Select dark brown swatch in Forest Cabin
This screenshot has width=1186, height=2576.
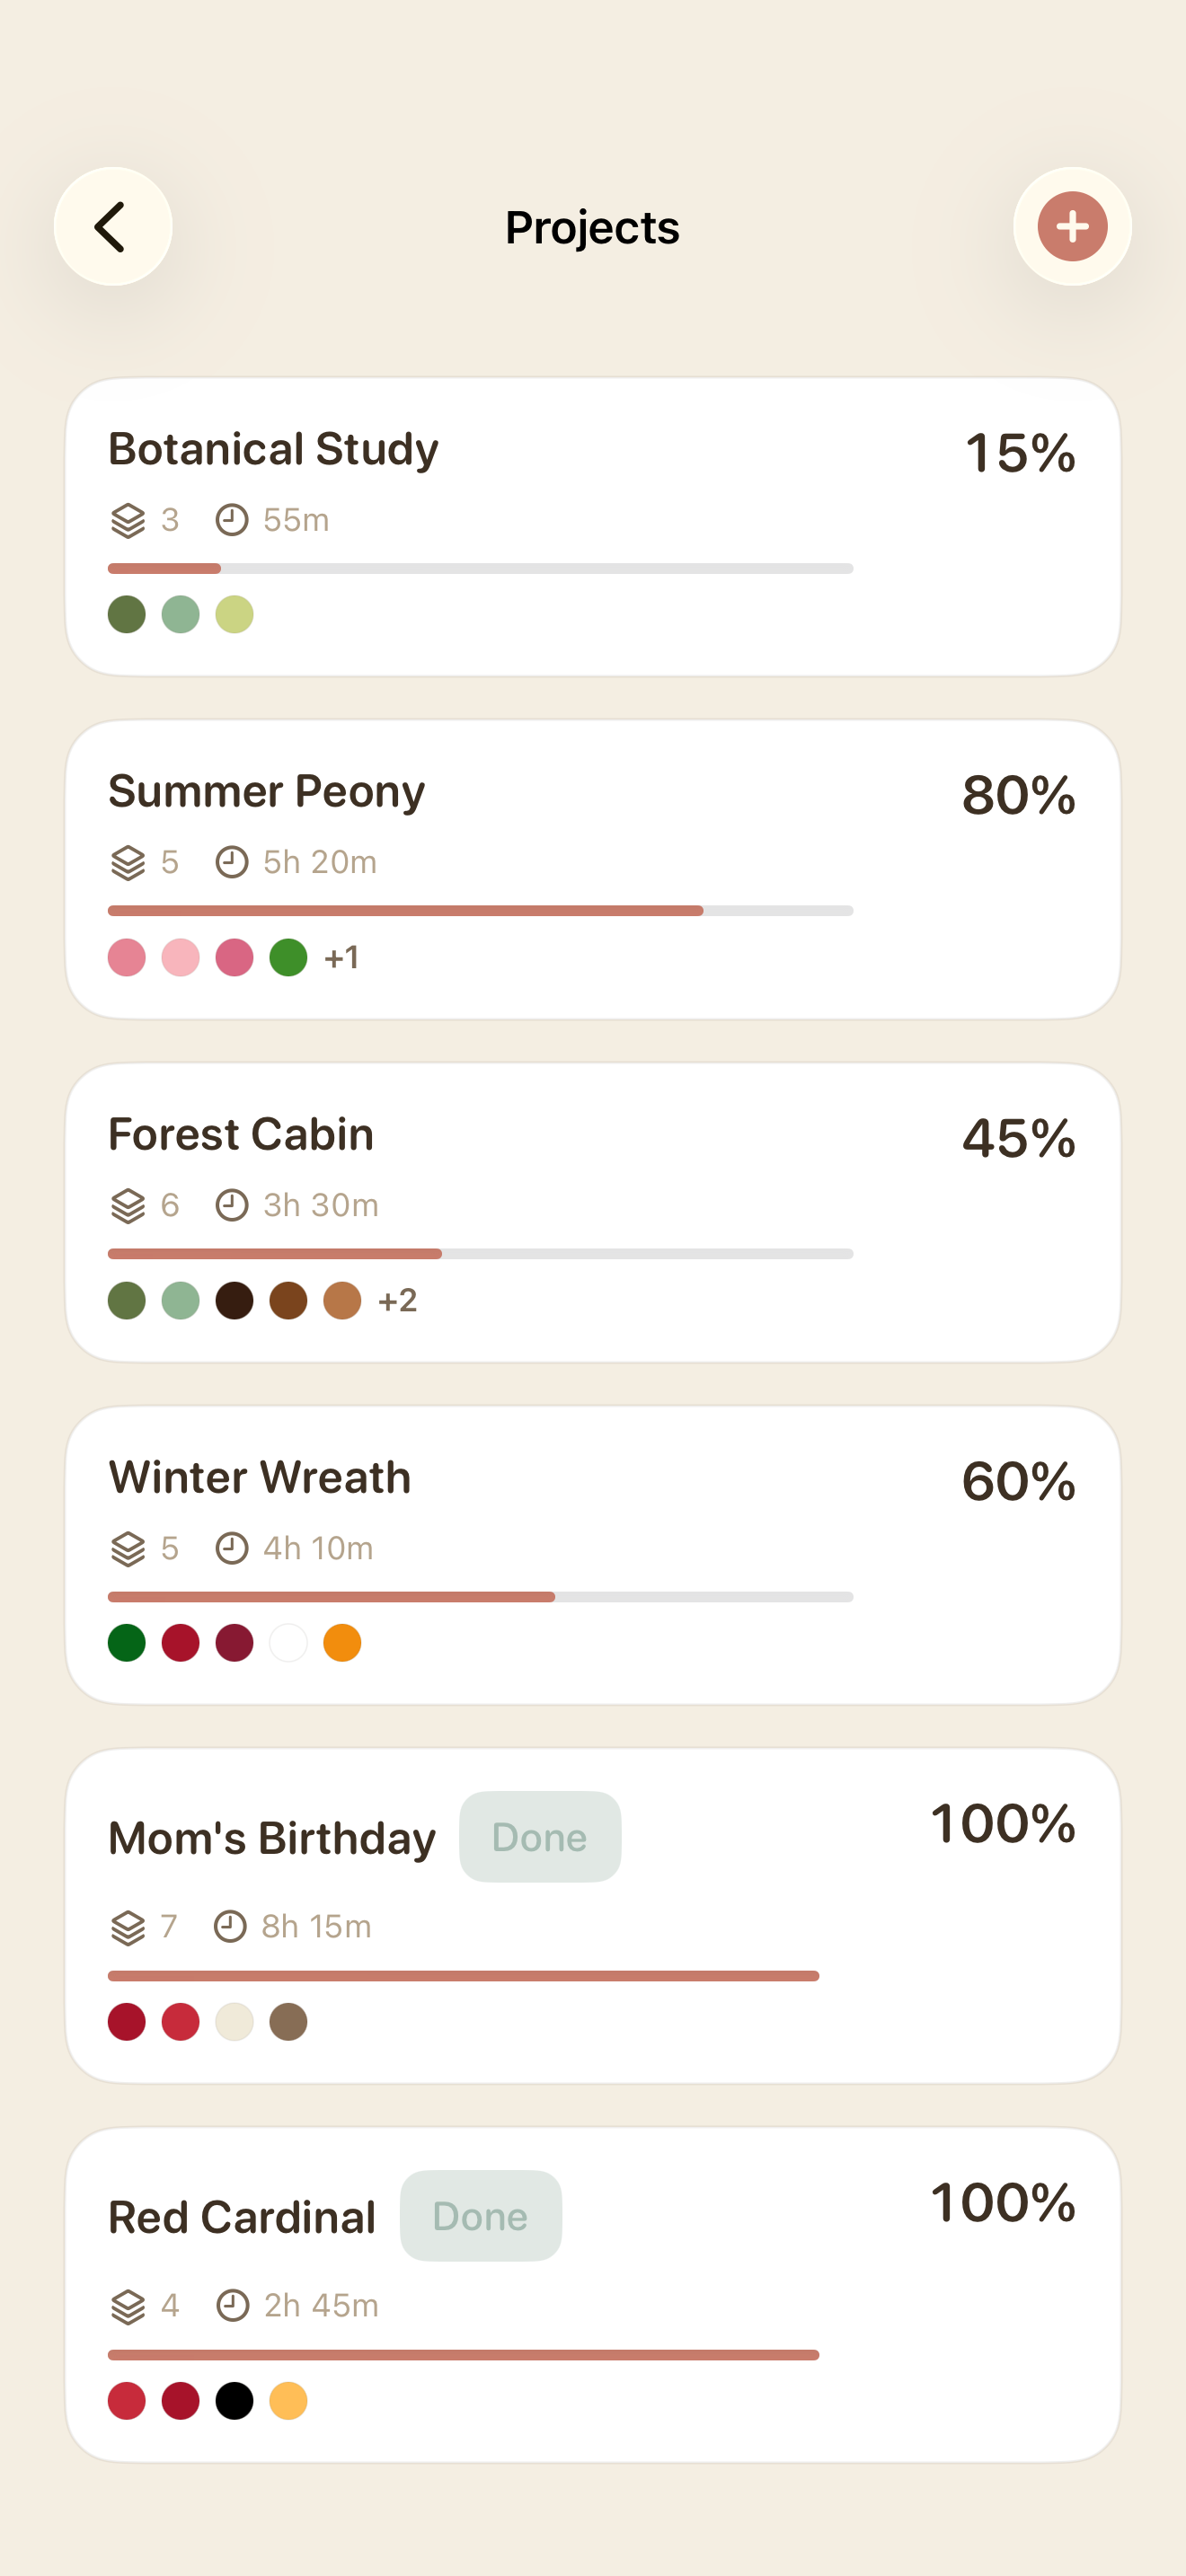[x=234, y=1300]
